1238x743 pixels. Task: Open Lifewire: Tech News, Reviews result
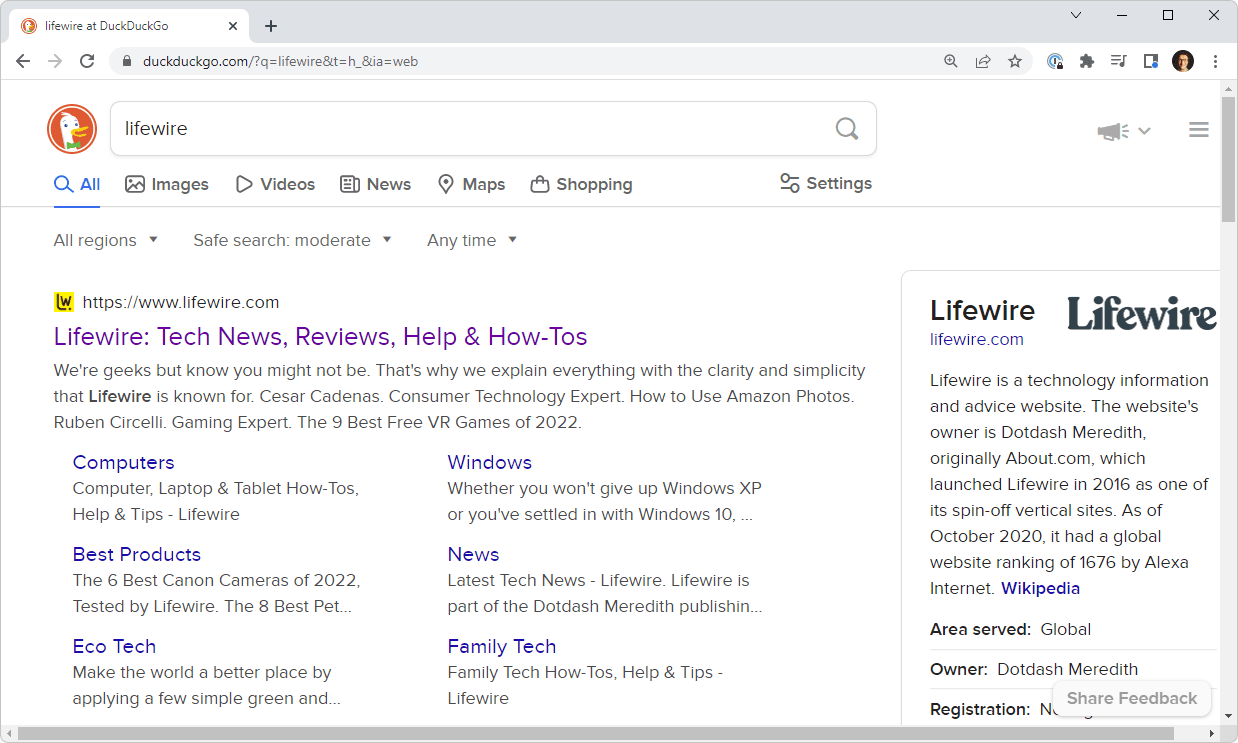[320, 336]
